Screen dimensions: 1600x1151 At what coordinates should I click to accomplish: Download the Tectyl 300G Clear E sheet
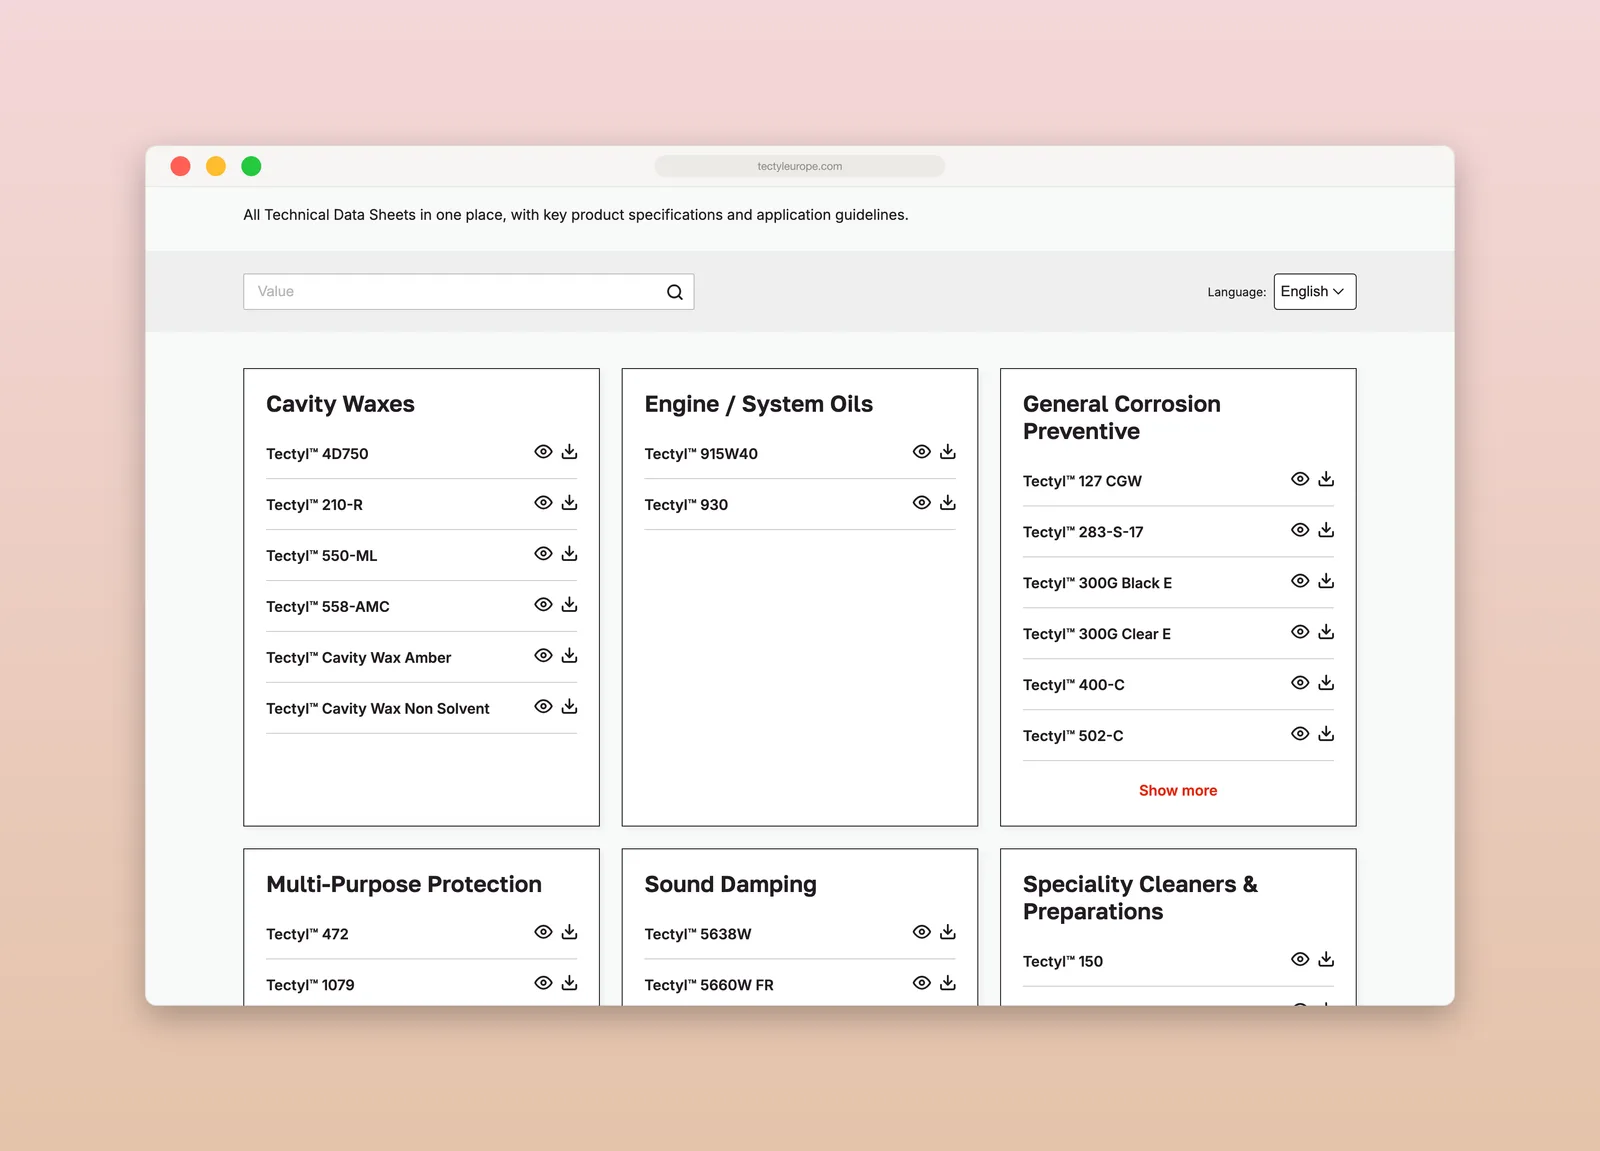[1326, 632]
